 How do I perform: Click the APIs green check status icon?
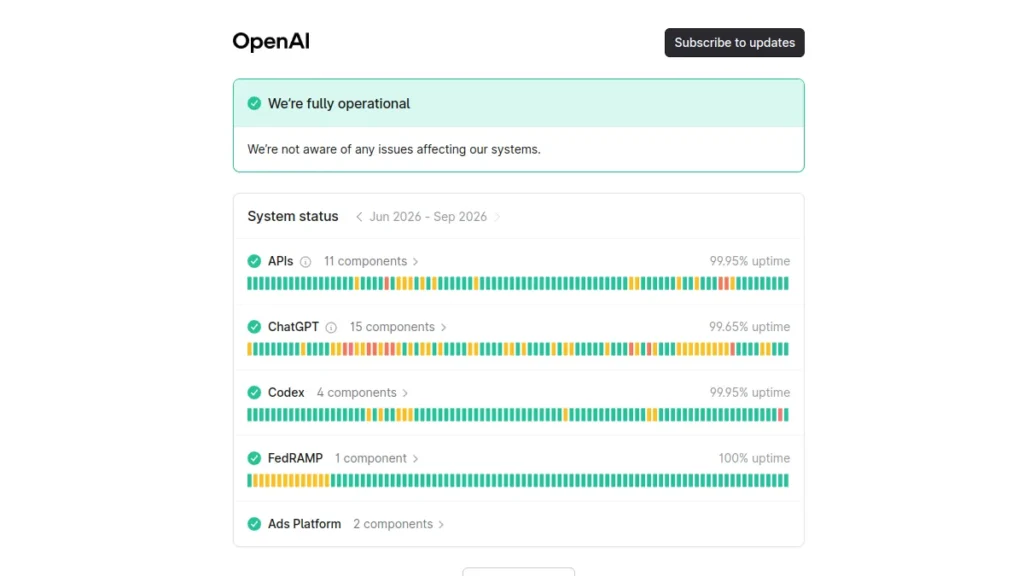tap(254, 261)
